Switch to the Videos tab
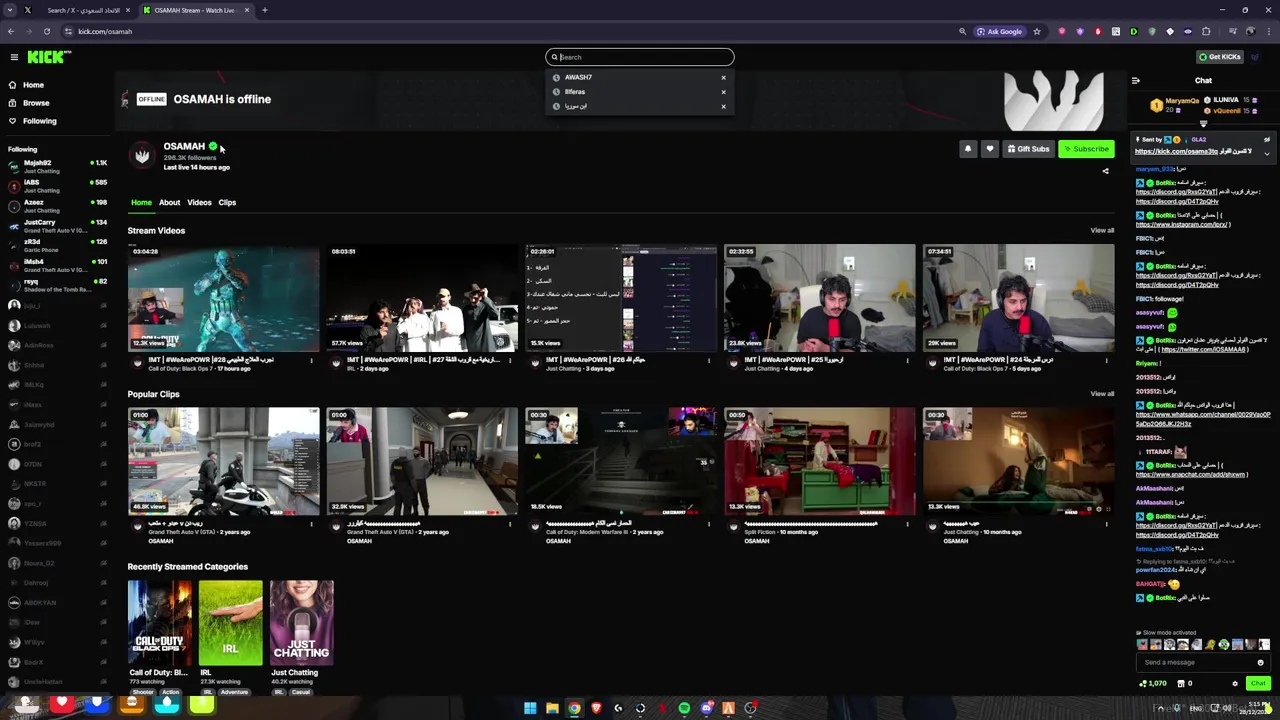This screenshot has width=1280, height=720. coord(199,202)
